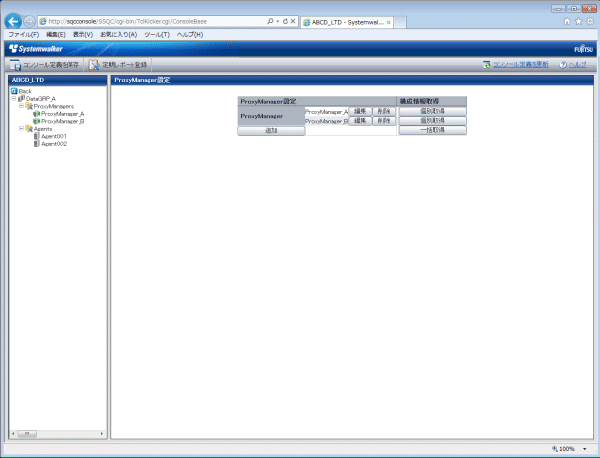
Task: Select the ProxyManagers folder in tree
Action: (x=54, y=106)
